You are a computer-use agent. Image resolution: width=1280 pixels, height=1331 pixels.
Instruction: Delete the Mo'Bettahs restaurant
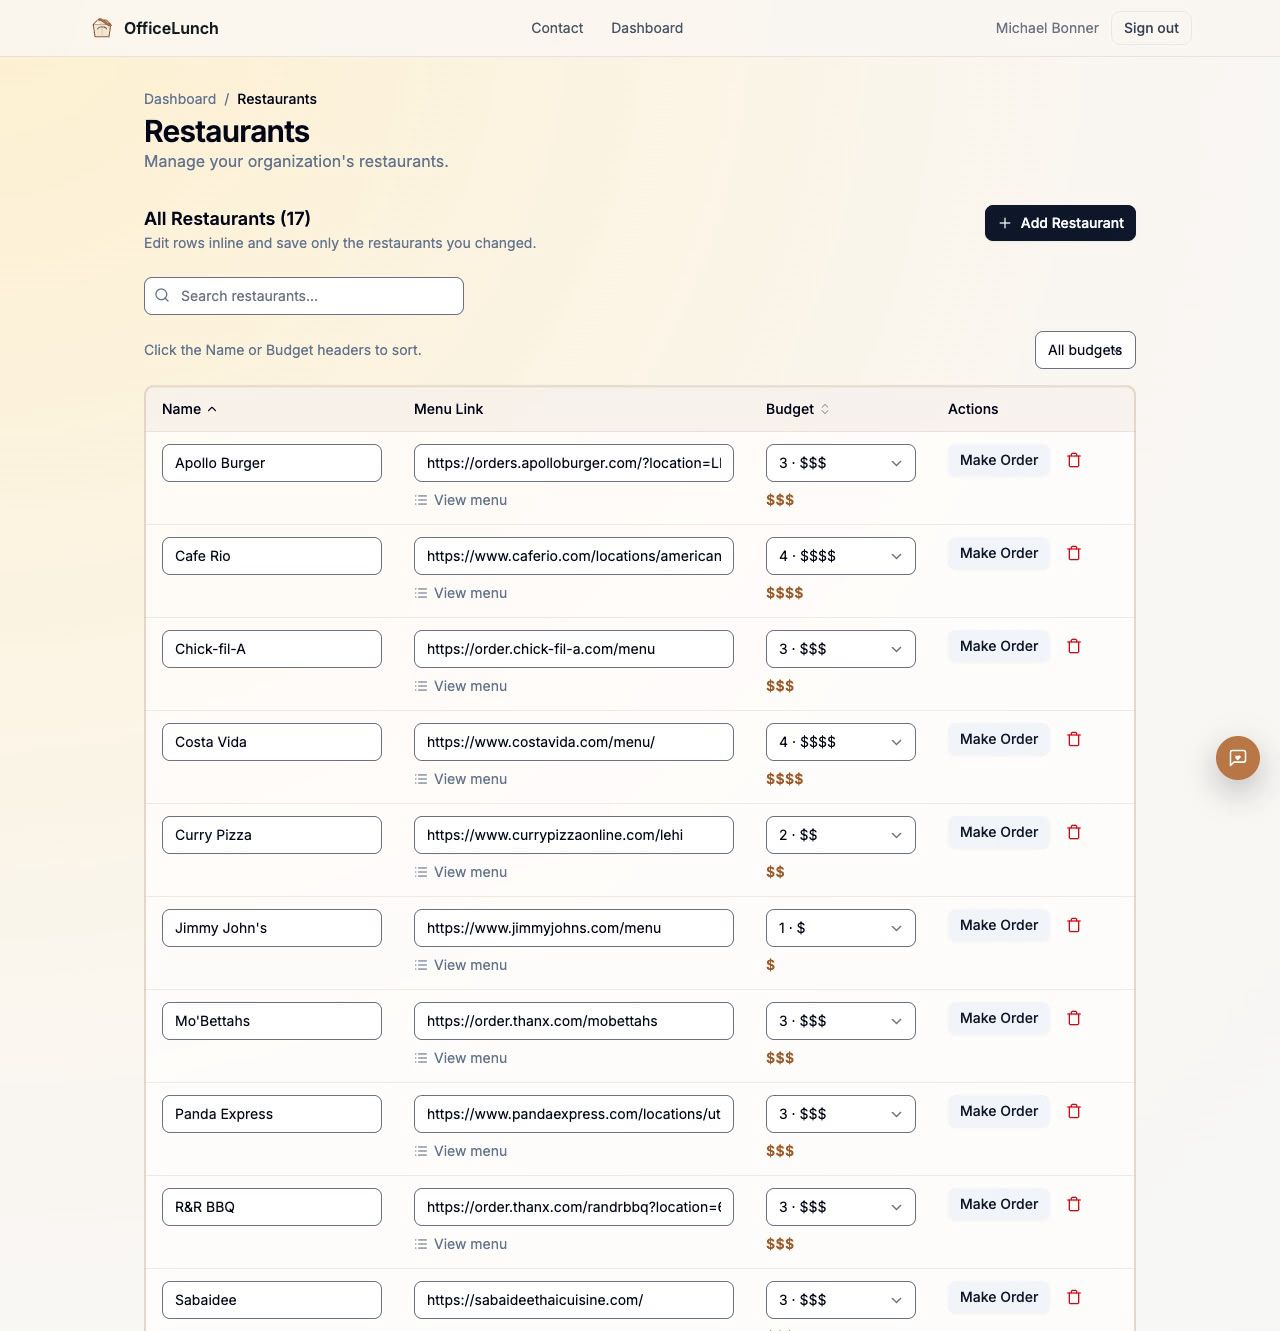point(1074,1019)
